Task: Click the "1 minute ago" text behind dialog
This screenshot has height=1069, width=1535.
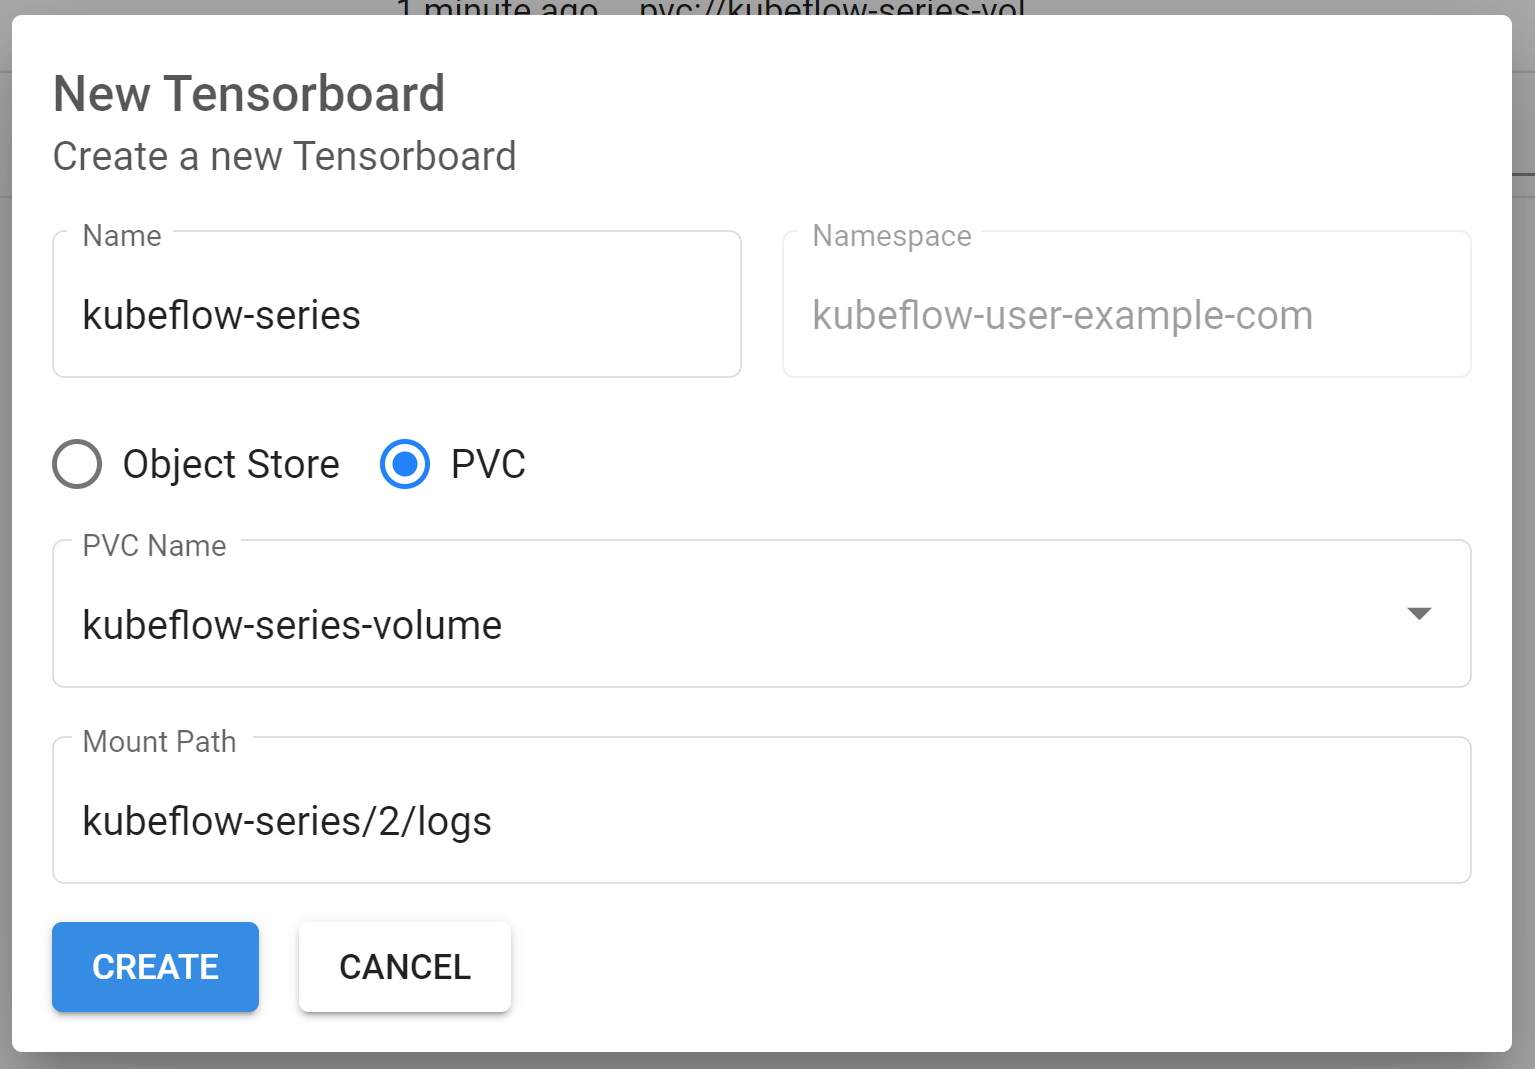Action: pyautogui.click(x=497, y=8)
